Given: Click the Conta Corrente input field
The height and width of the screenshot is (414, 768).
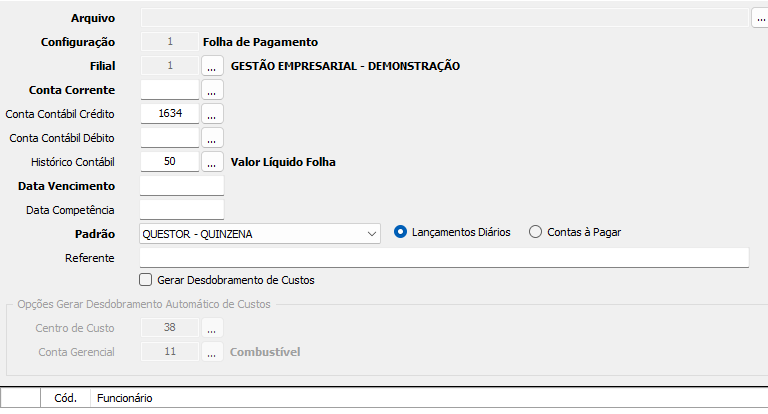Looking at the screenshot, I should point(169,90).
